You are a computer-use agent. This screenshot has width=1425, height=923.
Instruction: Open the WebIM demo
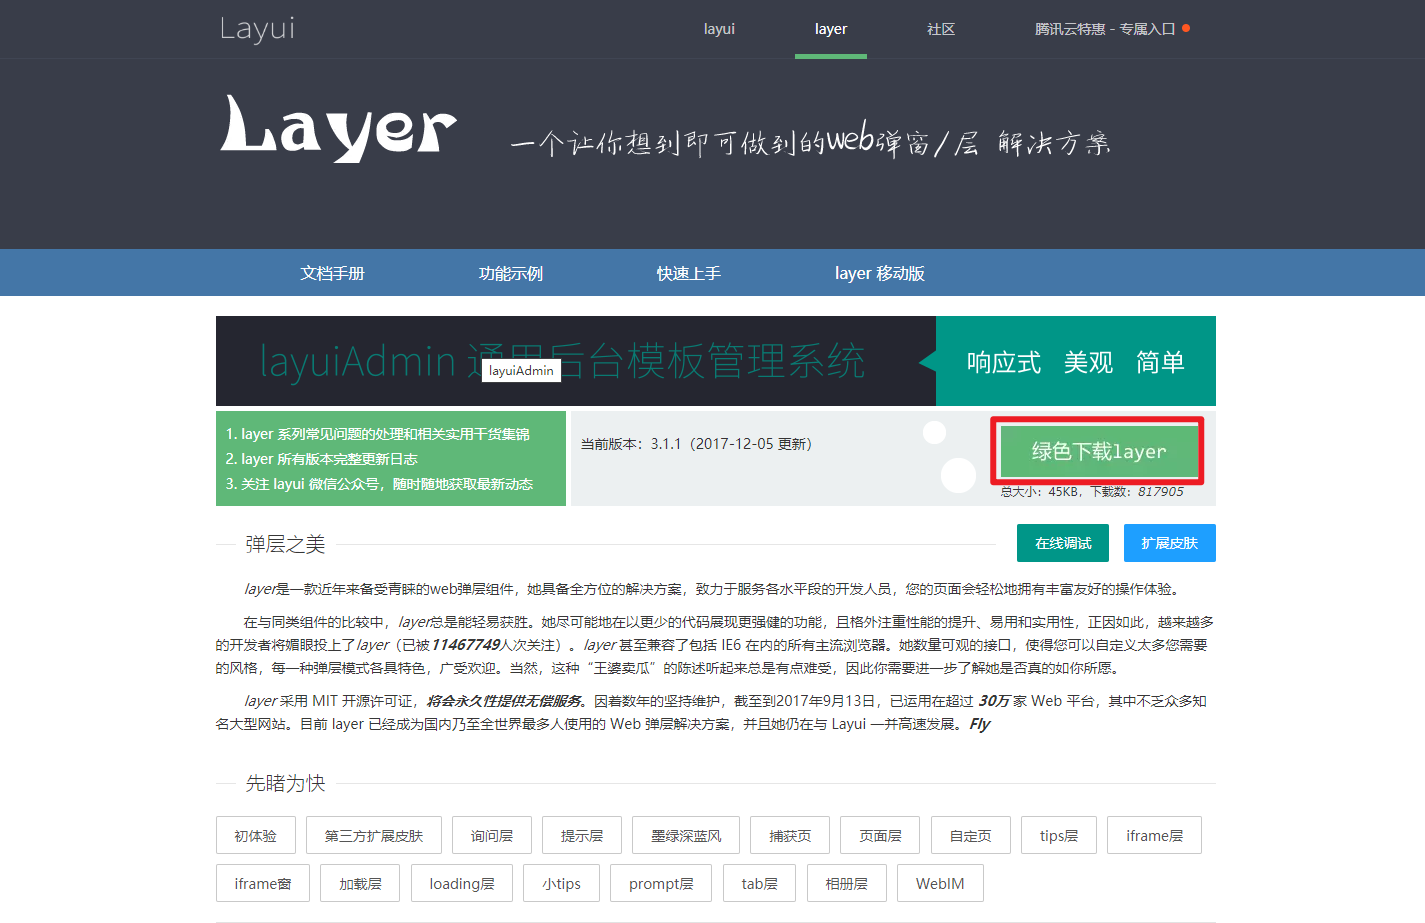(940, 884)
